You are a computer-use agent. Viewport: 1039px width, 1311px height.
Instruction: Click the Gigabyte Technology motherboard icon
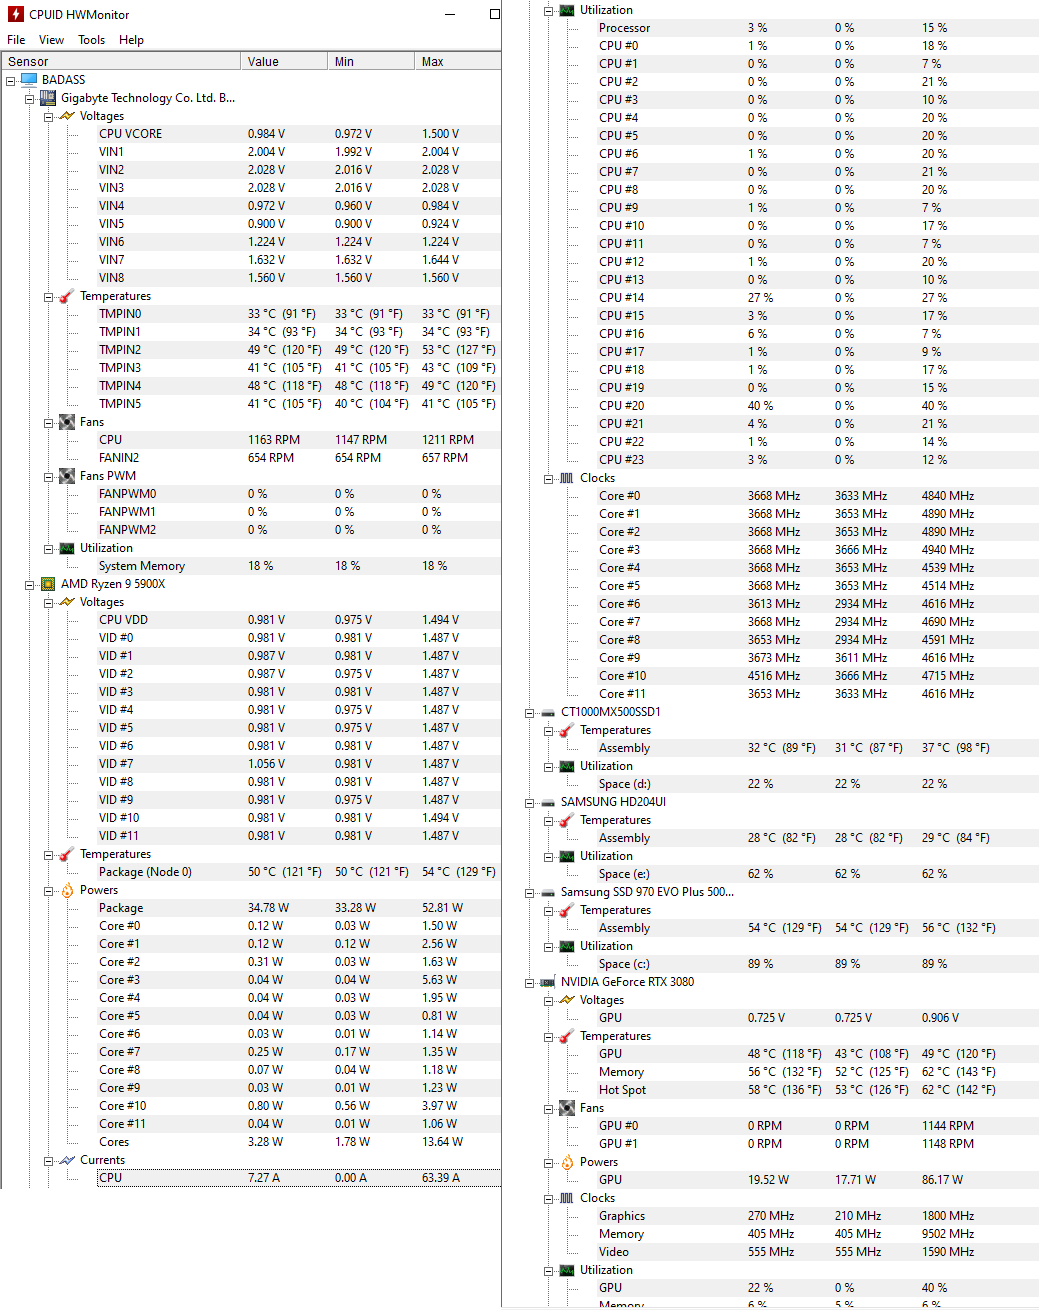(48, 98)
